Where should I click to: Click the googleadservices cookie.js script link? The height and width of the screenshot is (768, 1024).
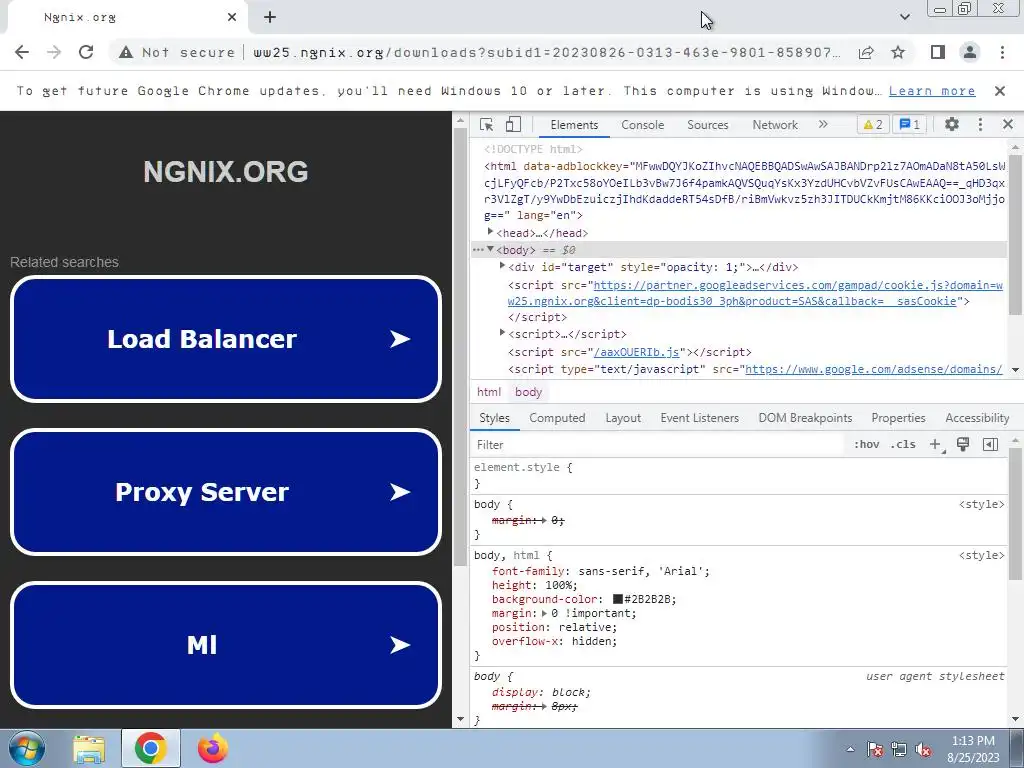(x=755, y=293)
